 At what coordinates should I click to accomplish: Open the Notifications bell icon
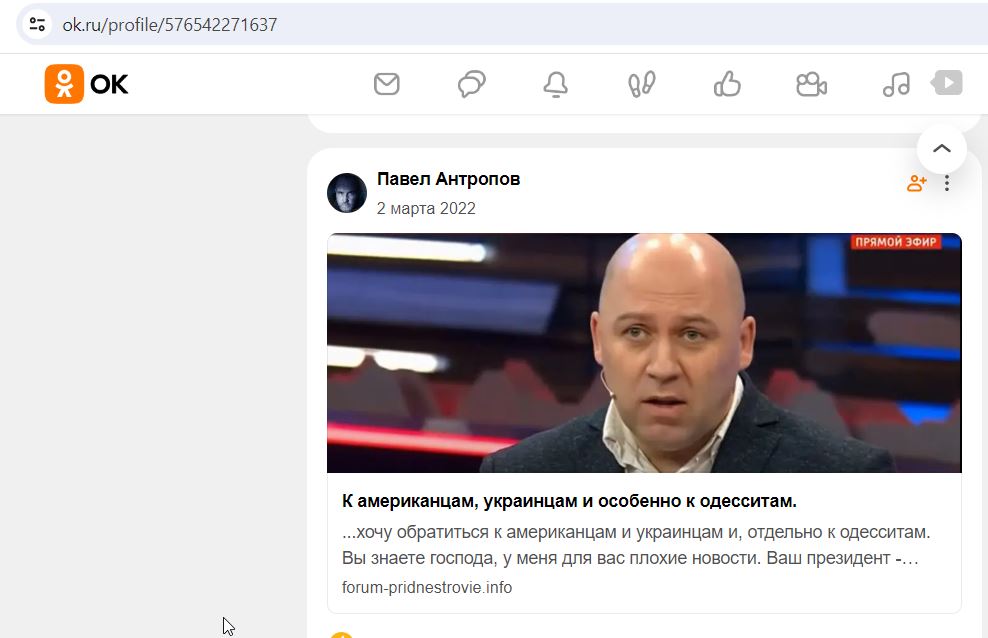tap(556, 84)
